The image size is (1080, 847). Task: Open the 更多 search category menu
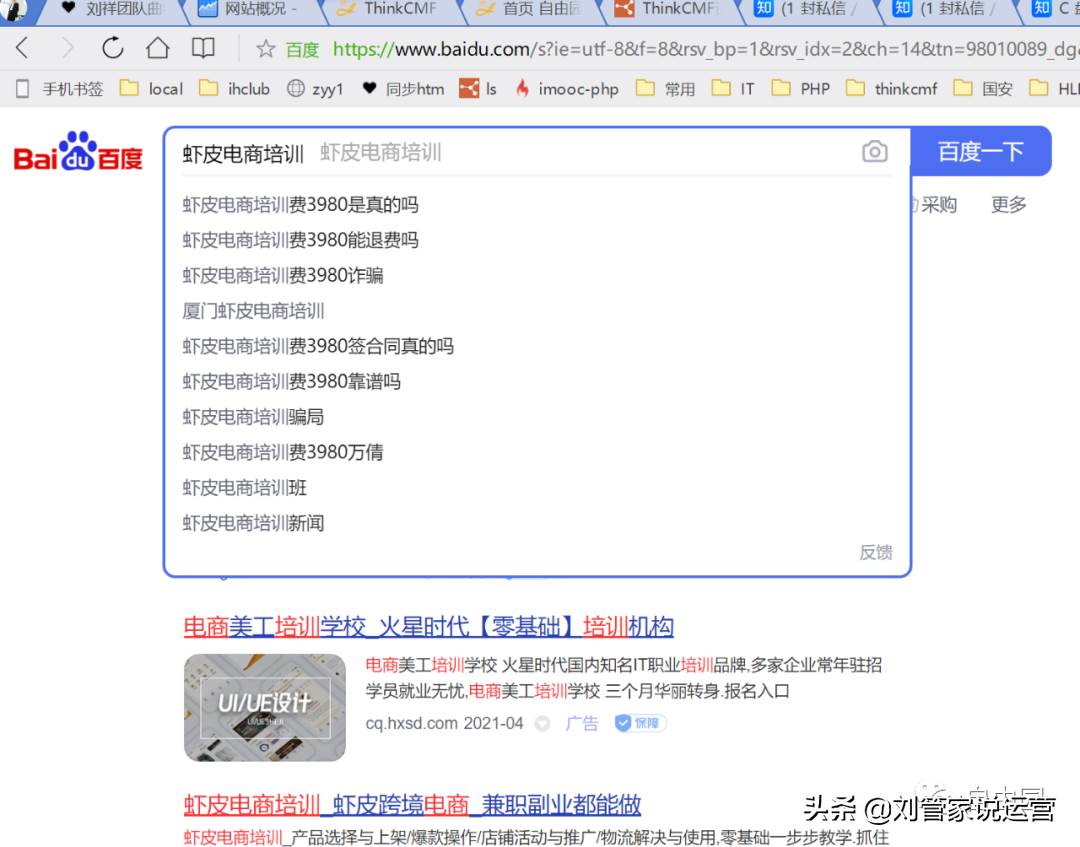(1008, 205)
